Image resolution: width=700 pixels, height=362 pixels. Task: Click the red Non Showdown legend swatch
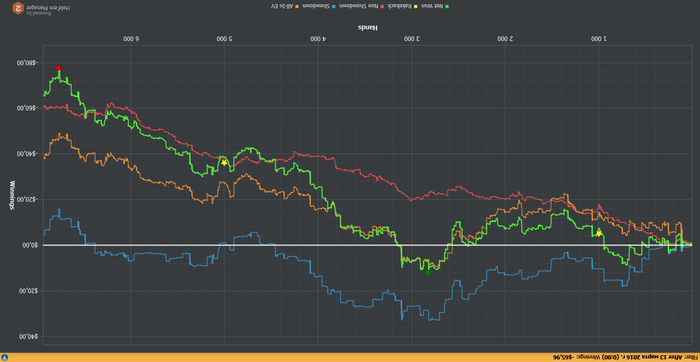click(x=382, y=6)
